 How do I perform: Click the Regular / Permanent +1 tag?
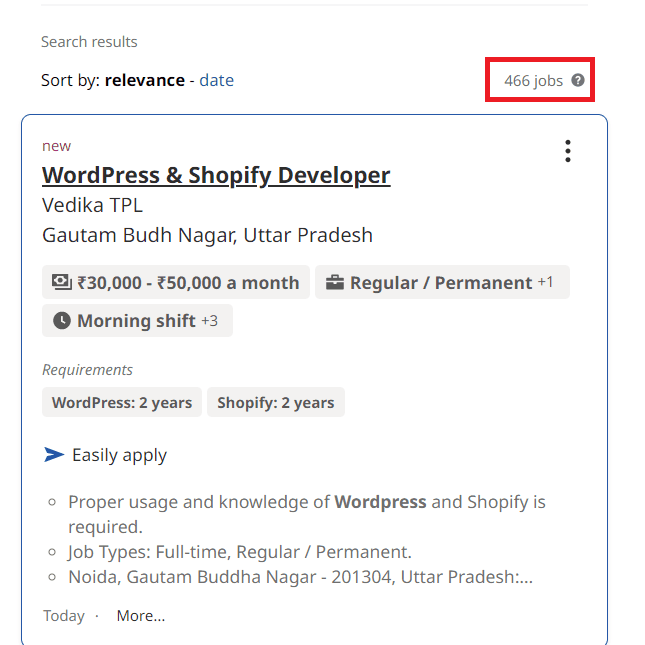442,282
